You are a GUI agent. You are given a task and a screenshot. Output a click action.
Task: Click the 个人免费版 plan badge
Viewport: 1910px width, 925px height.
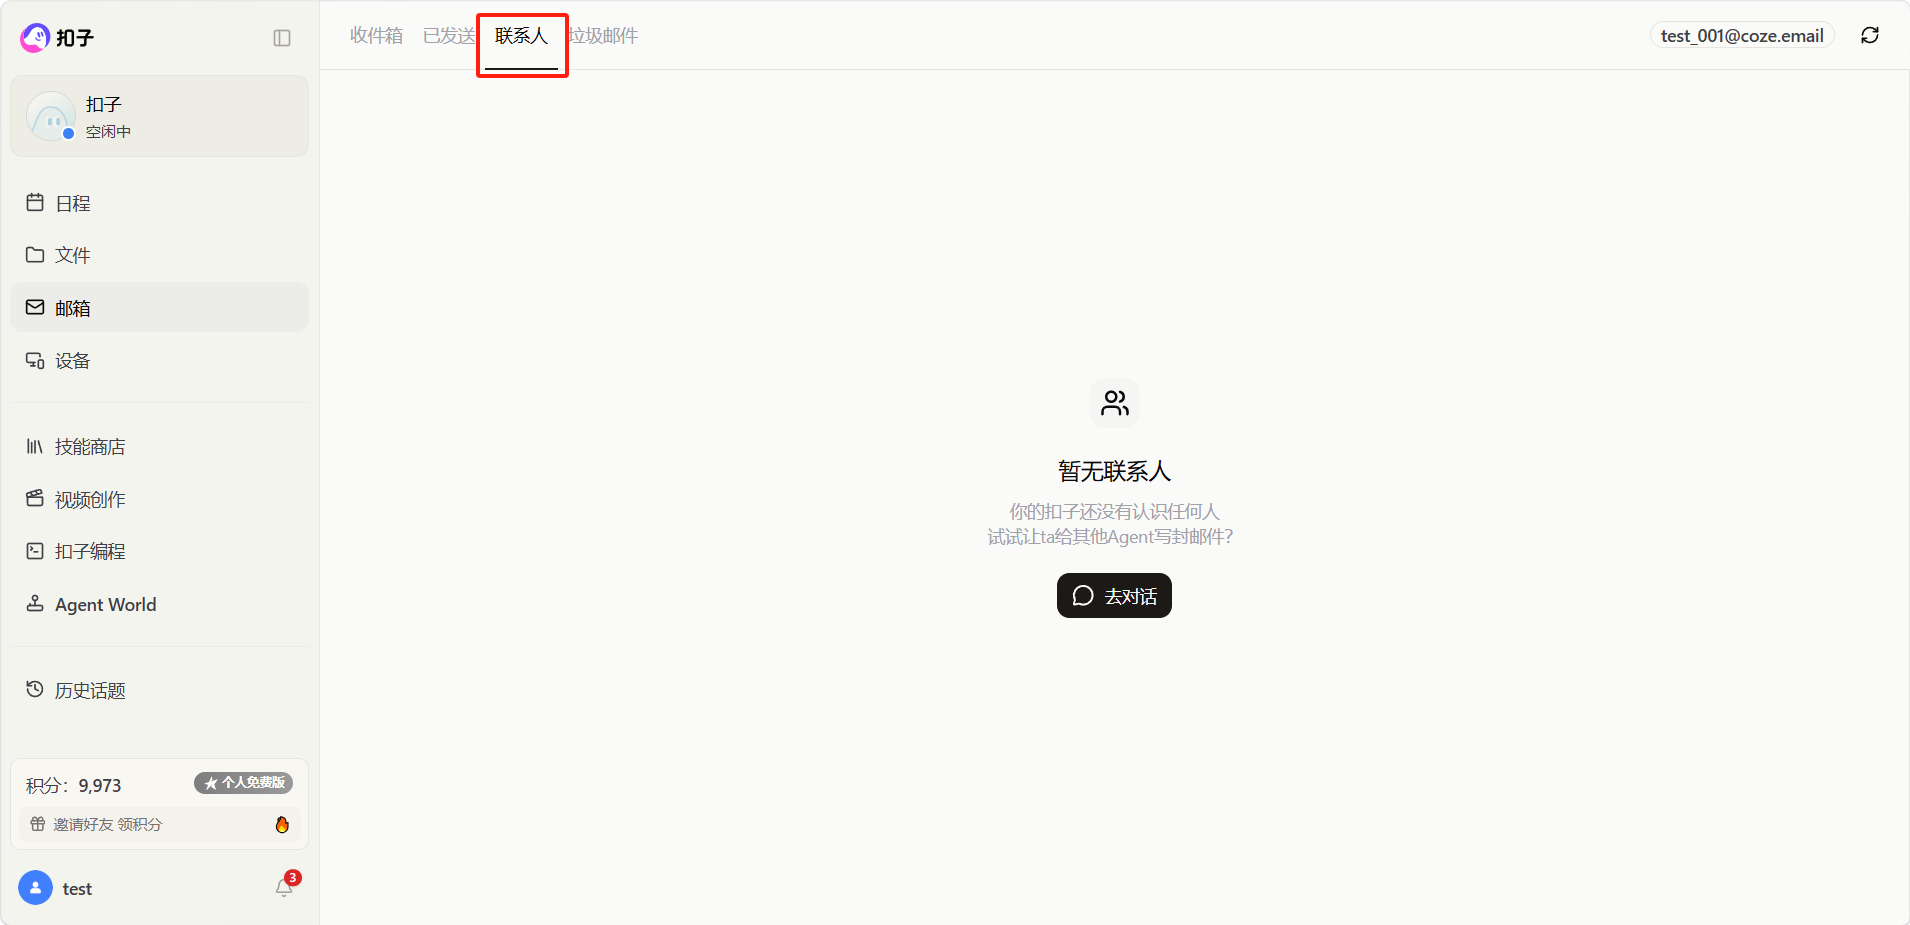243,783
